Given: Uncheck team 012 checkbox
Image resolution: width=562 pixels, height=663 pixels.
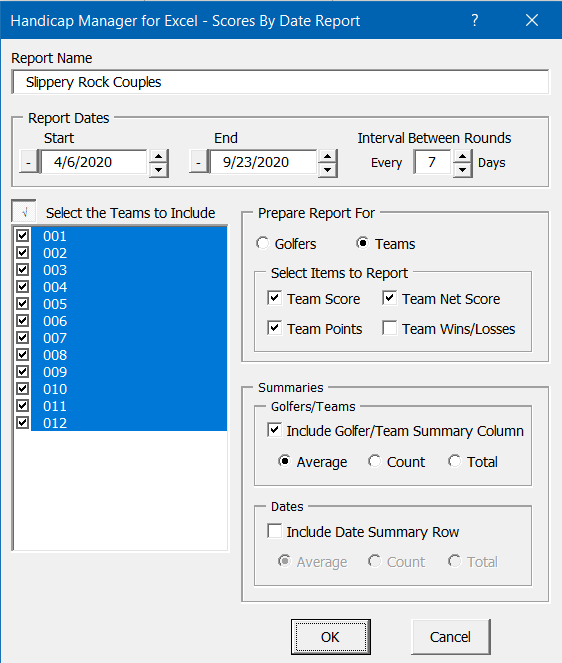Looking at the screenshot, I should pos(22,422).
